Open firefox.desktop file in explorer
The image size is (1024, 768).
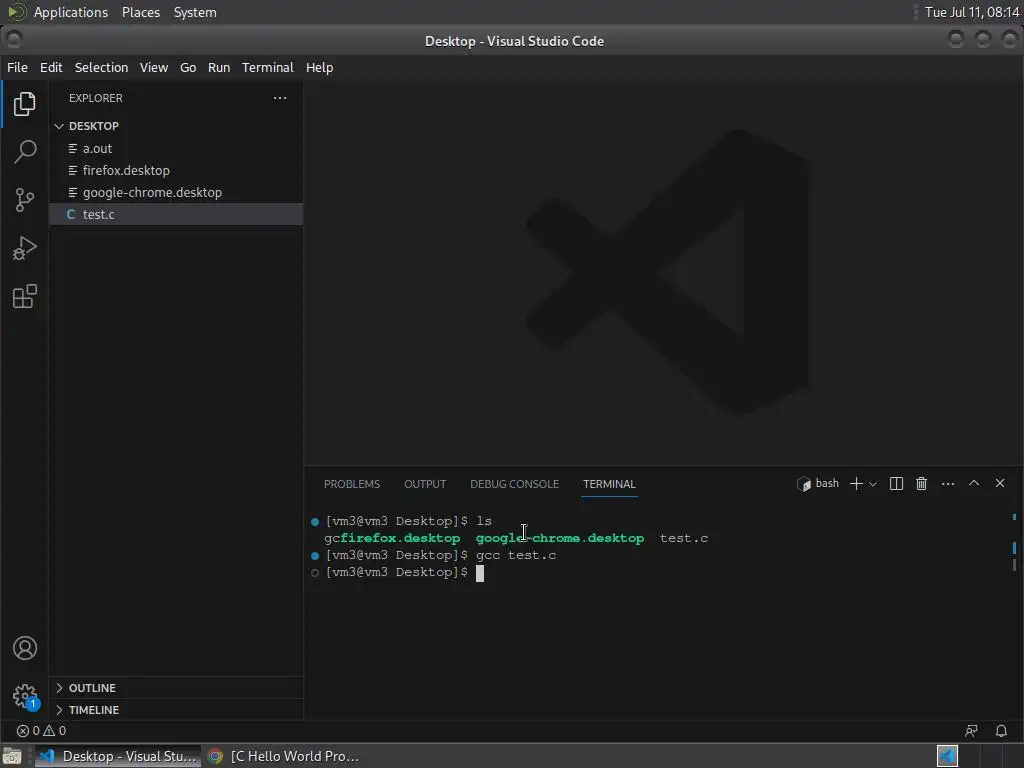(176, 170)
